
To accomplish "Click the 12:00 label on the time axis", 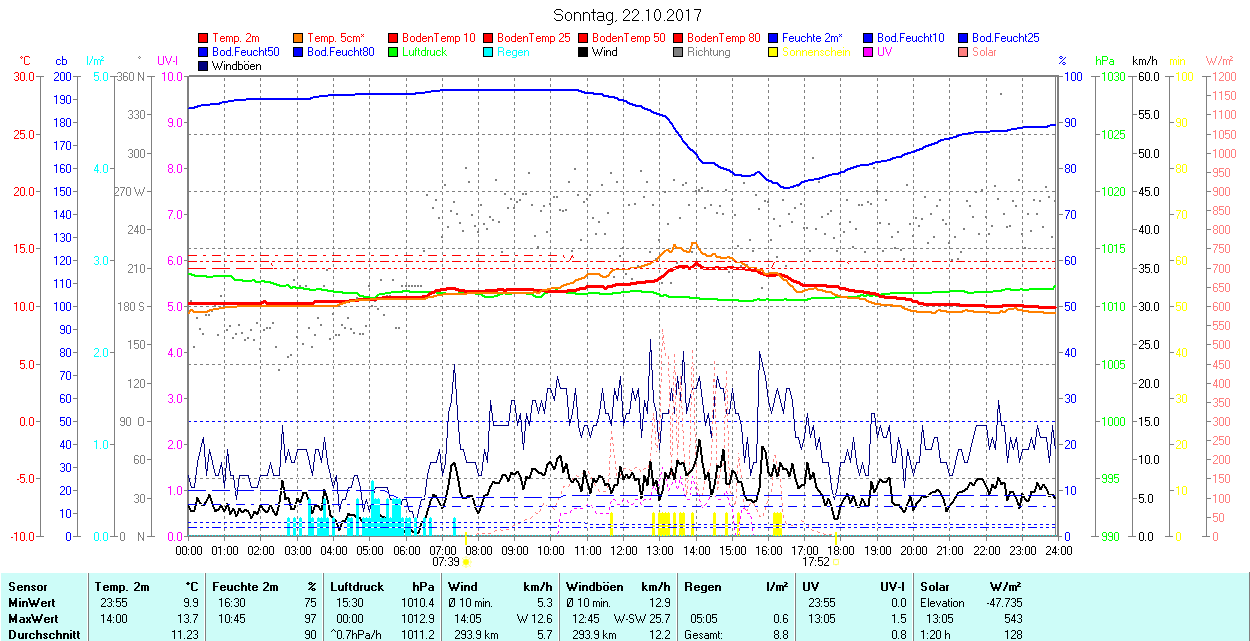I will 623,550.
